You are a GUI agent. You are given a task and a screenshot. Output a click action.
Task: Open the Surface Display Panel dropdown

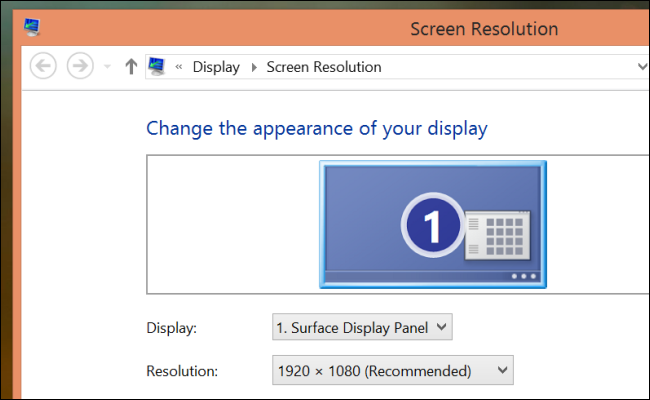362,327
